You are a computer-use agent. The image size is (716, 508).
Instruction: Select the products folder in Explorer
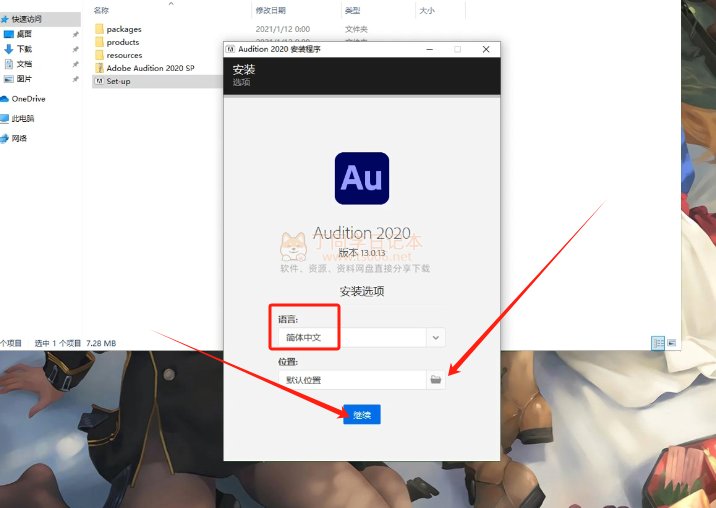click(123, 42)
